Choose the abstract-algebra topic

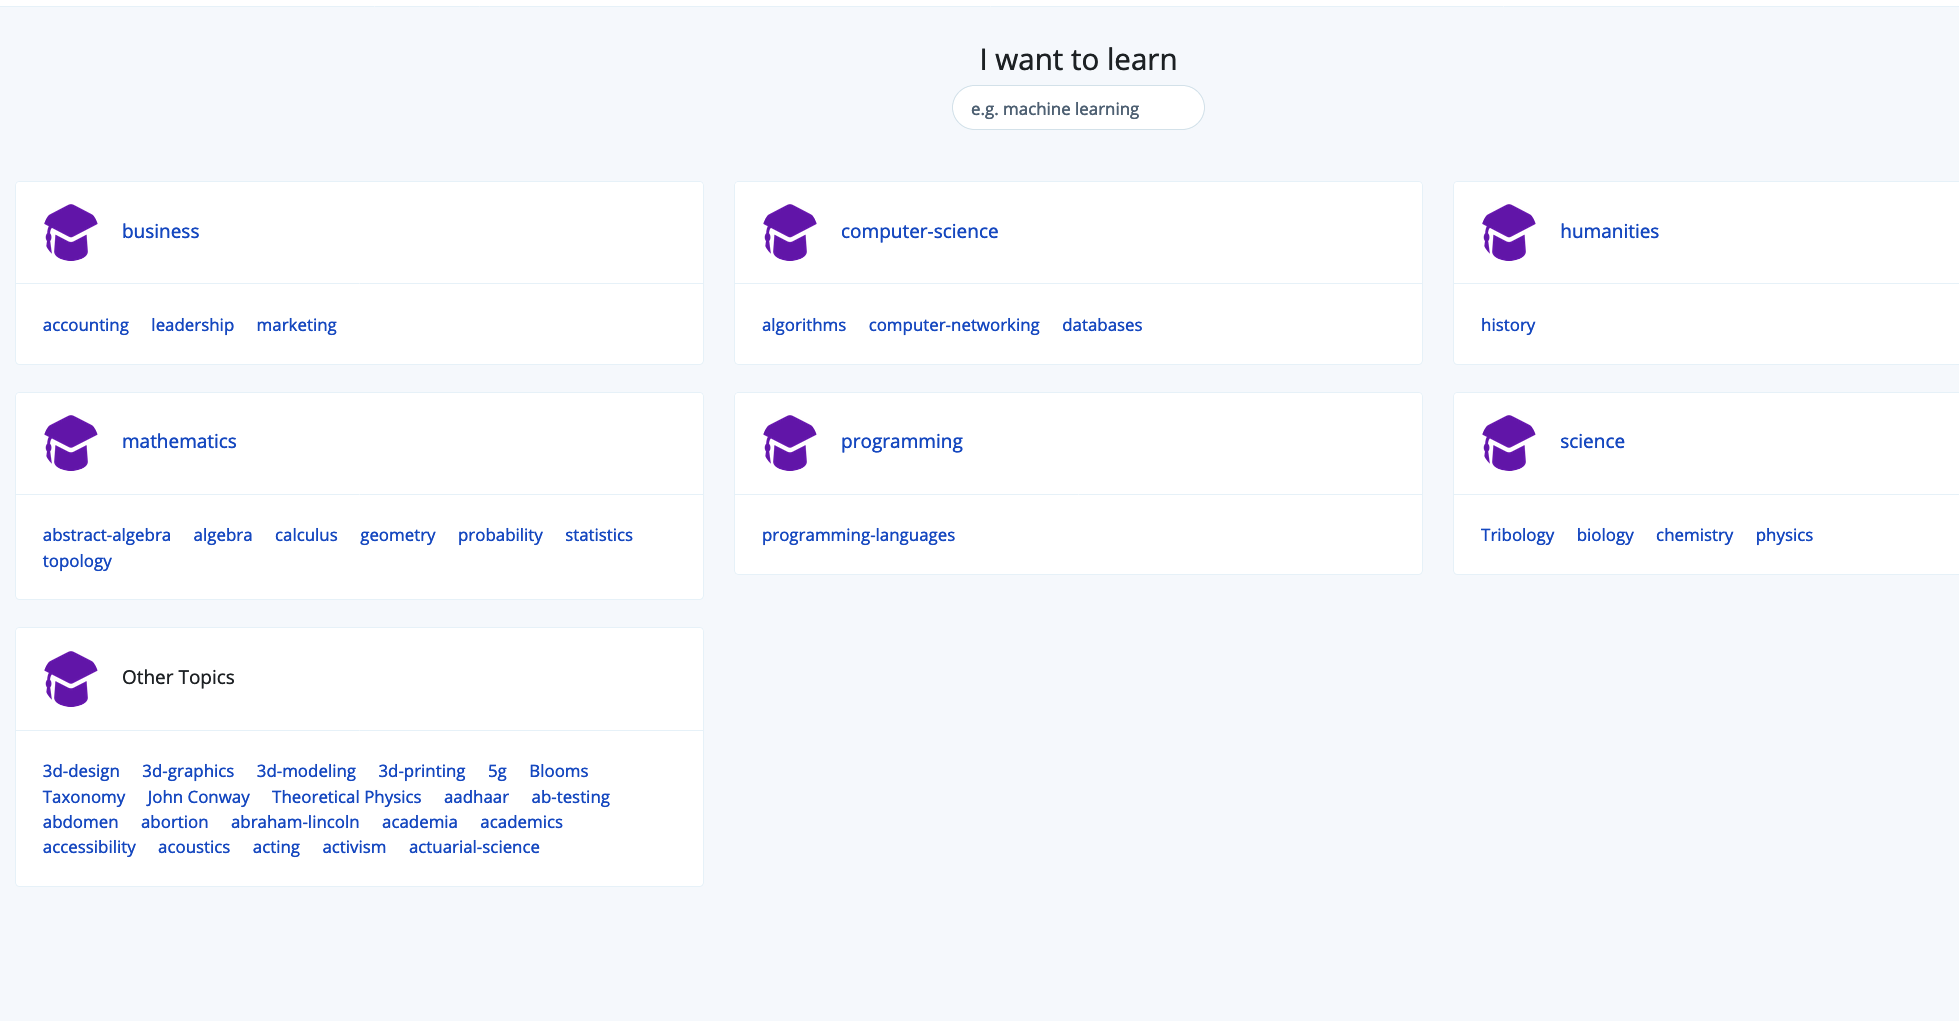pos(106,535)
